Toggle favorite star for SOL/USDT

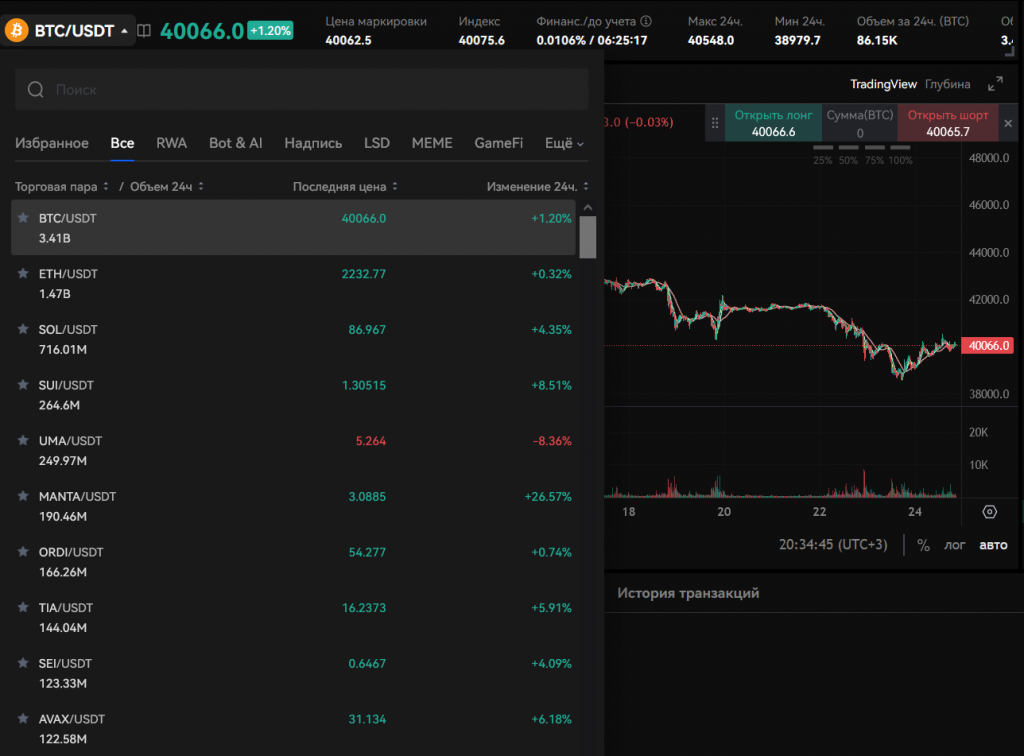pos(23,329)
